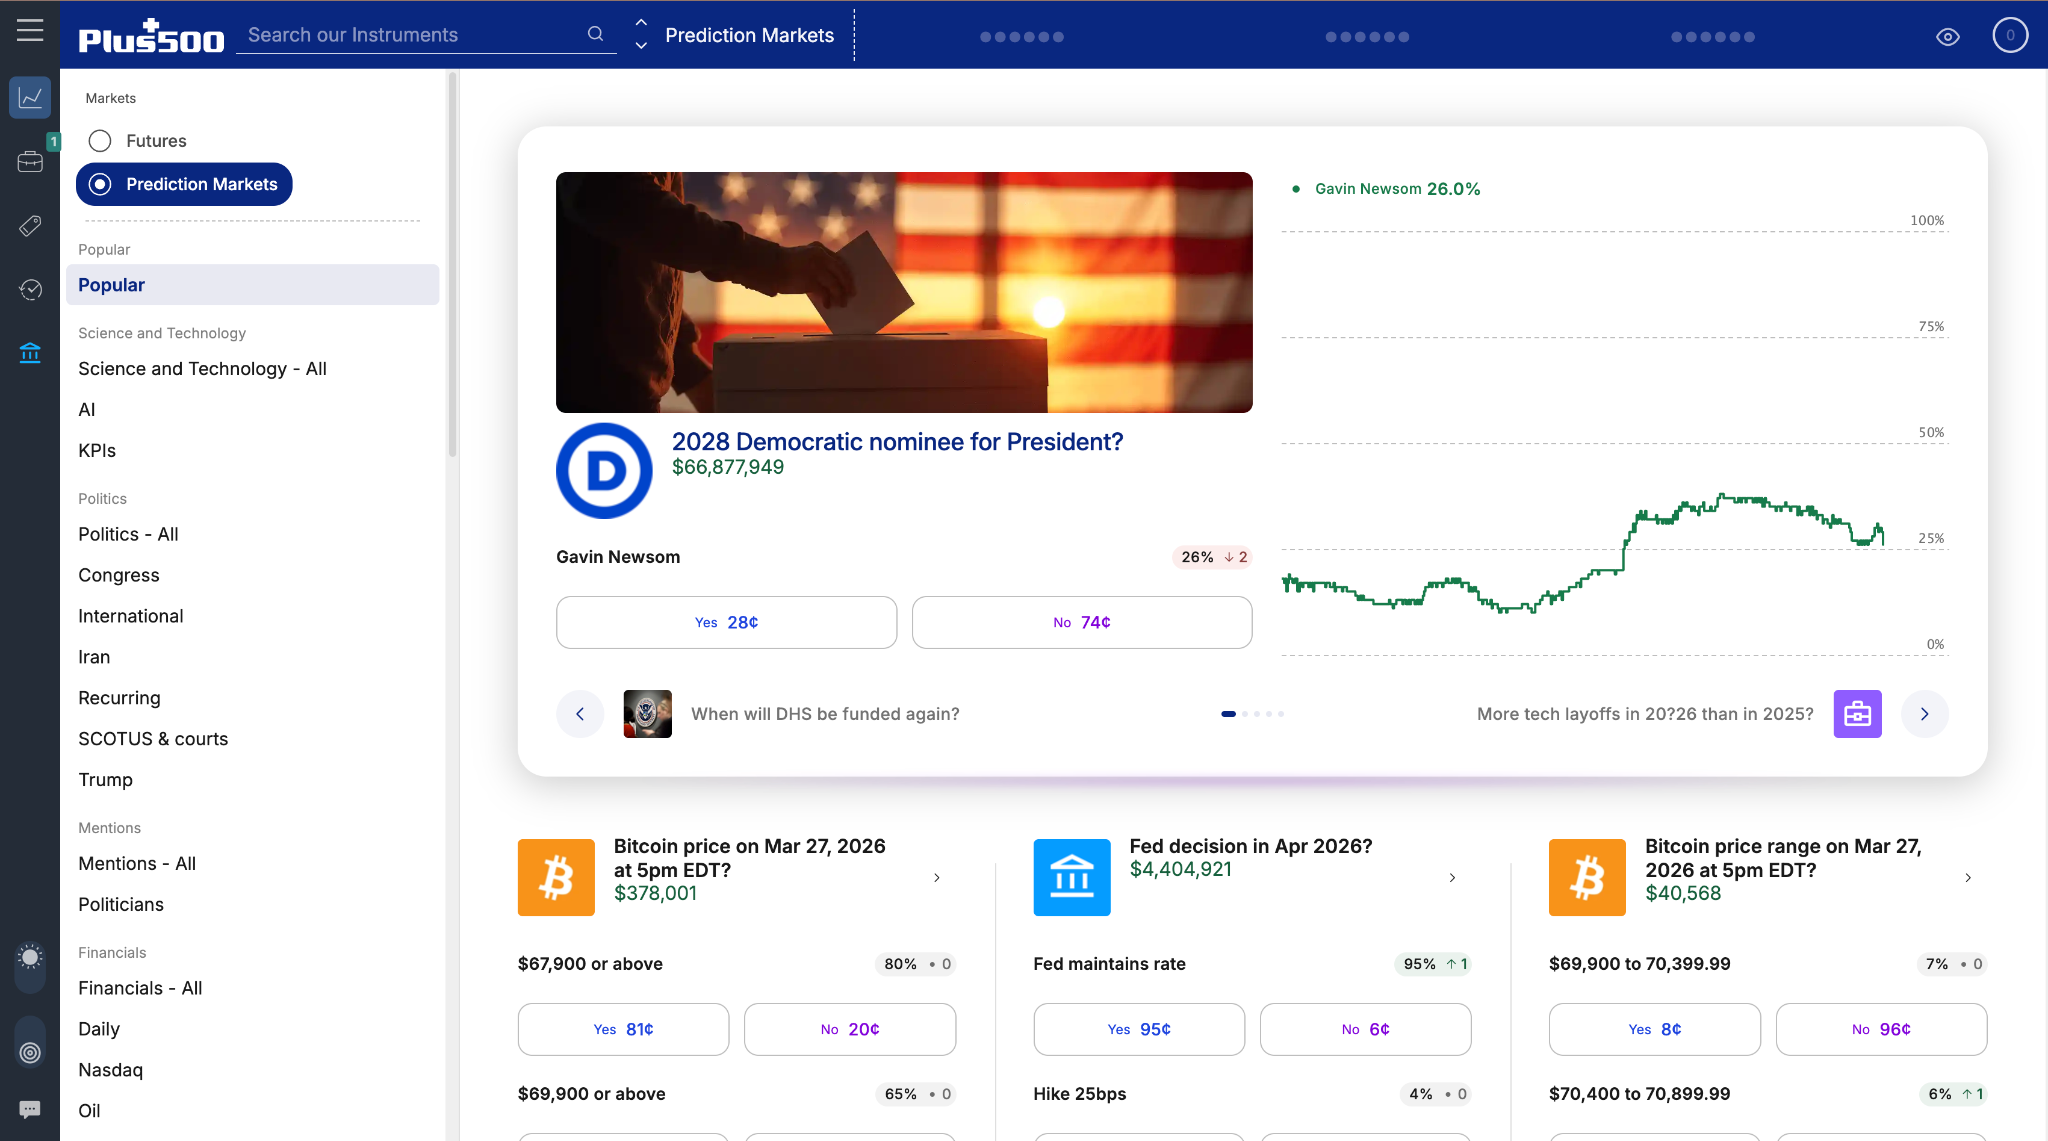Image resolution: width=2048 pixels, height=1141 pixels.
Task: Click the price tag orders icon
Action: click(30, 226)
